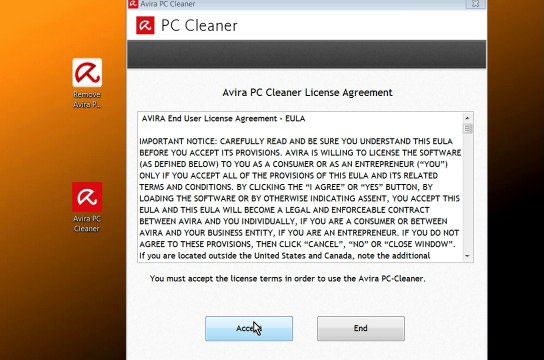Click inside the EULA license text box
The width and height of the screenshot is (544, 360).
tap(300, 187)
